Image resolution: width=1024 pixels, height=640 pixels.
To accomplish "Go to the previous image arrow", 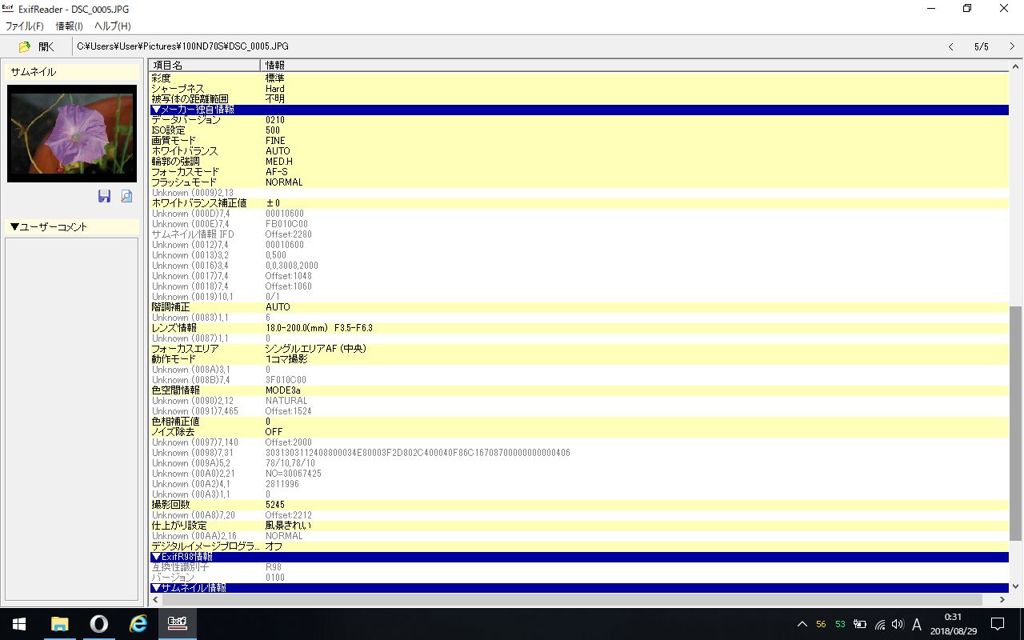I will [950, 47].
